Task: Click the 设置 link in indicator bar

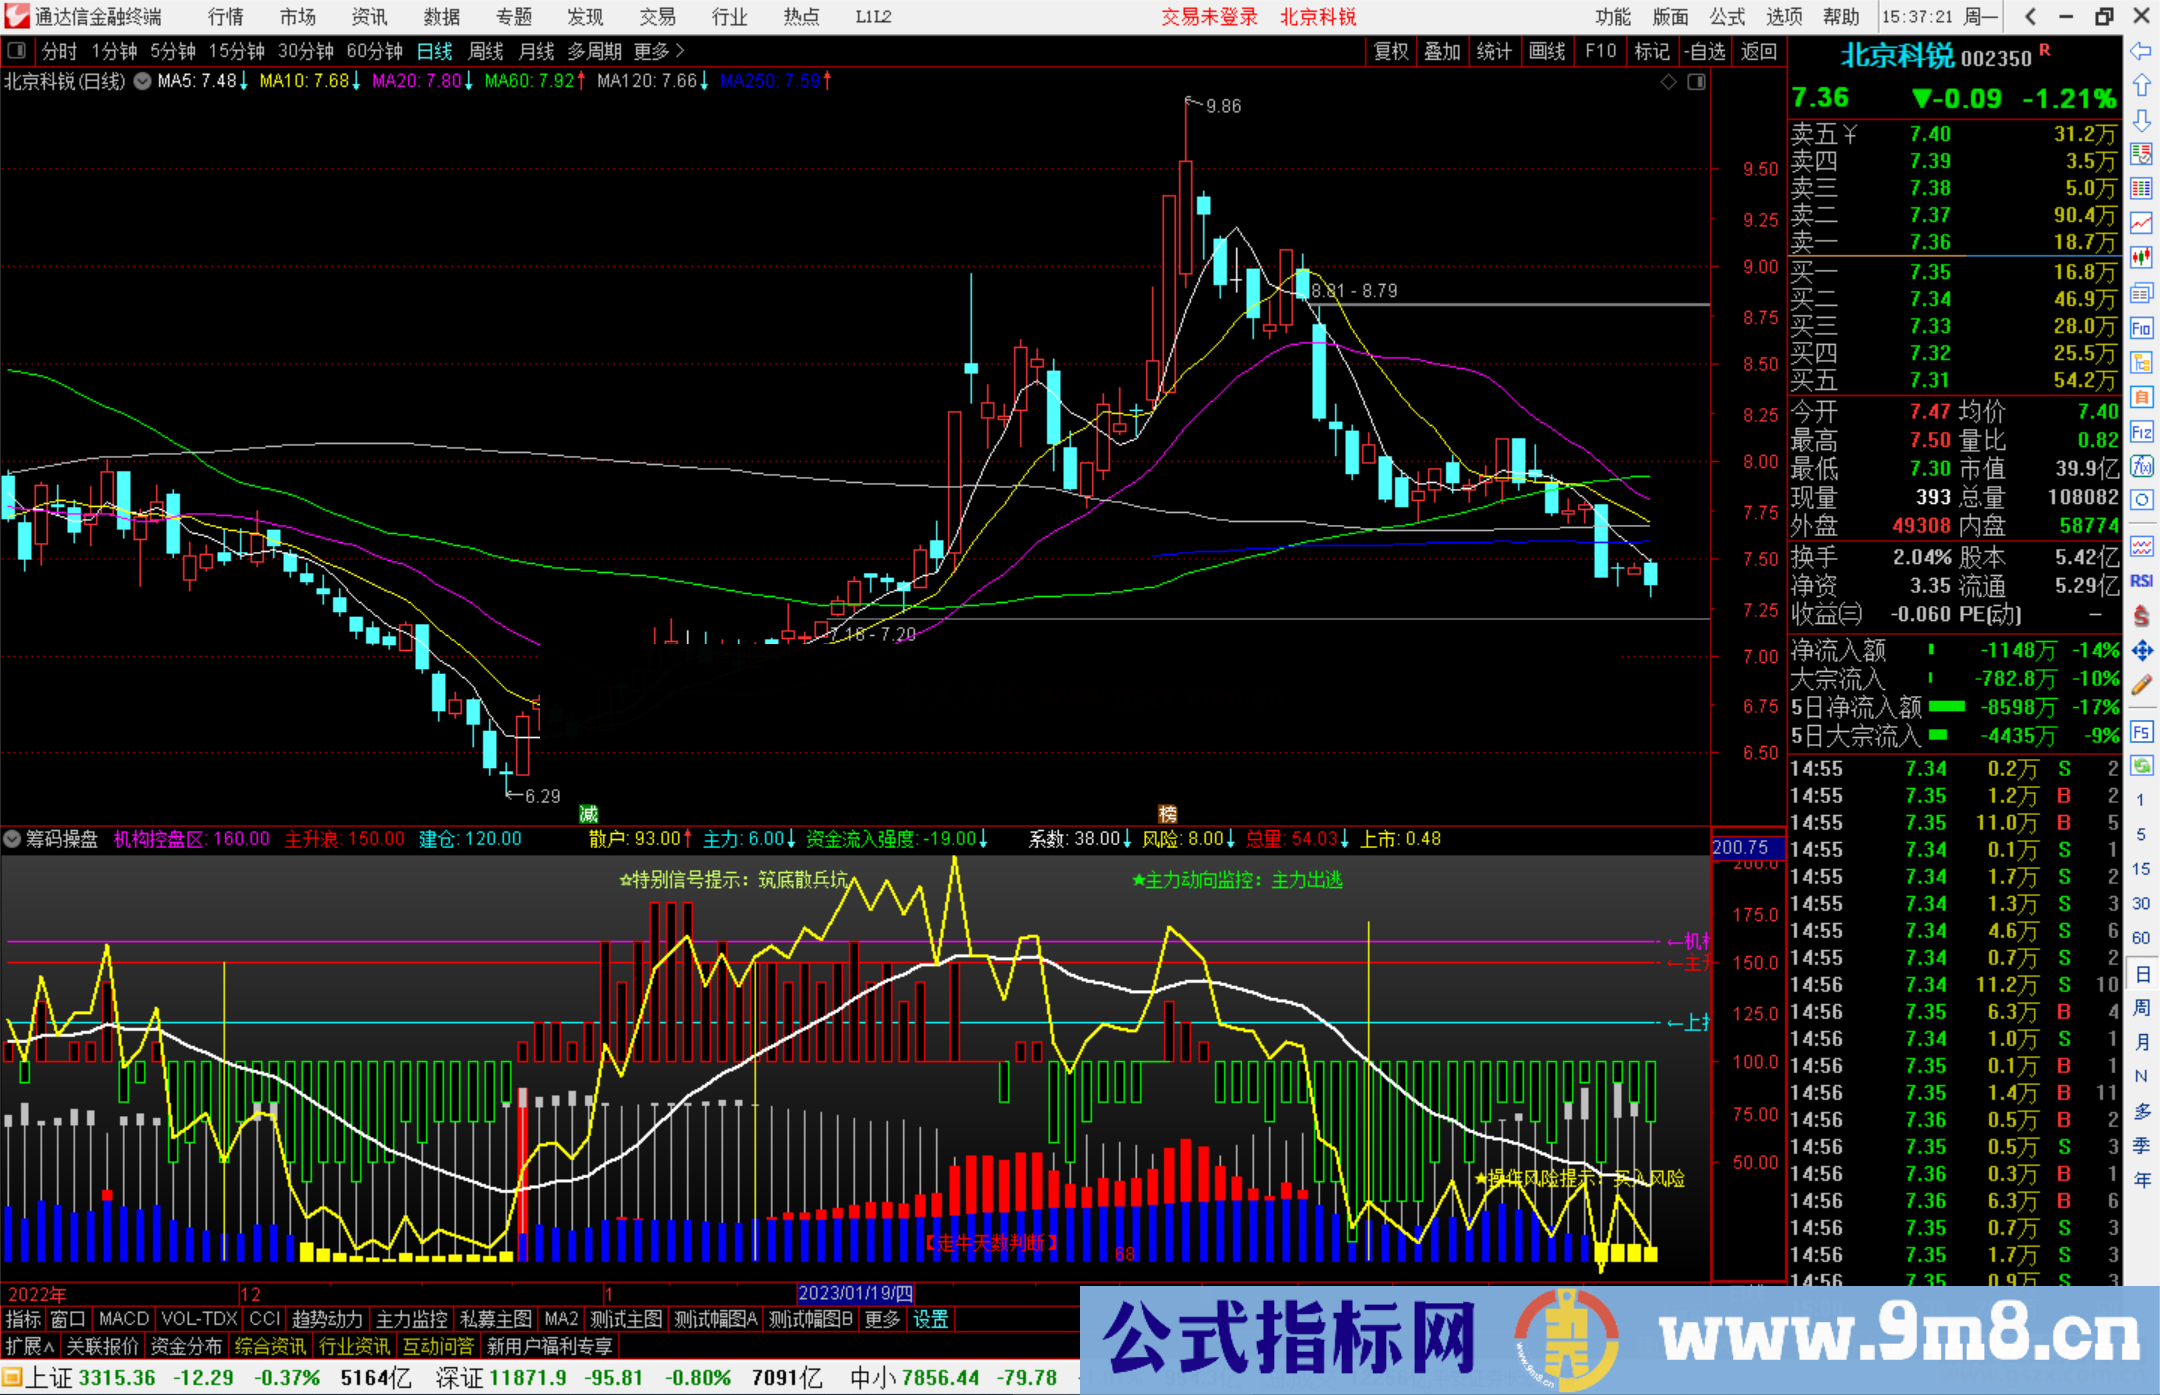Action: pos(930,1319)
